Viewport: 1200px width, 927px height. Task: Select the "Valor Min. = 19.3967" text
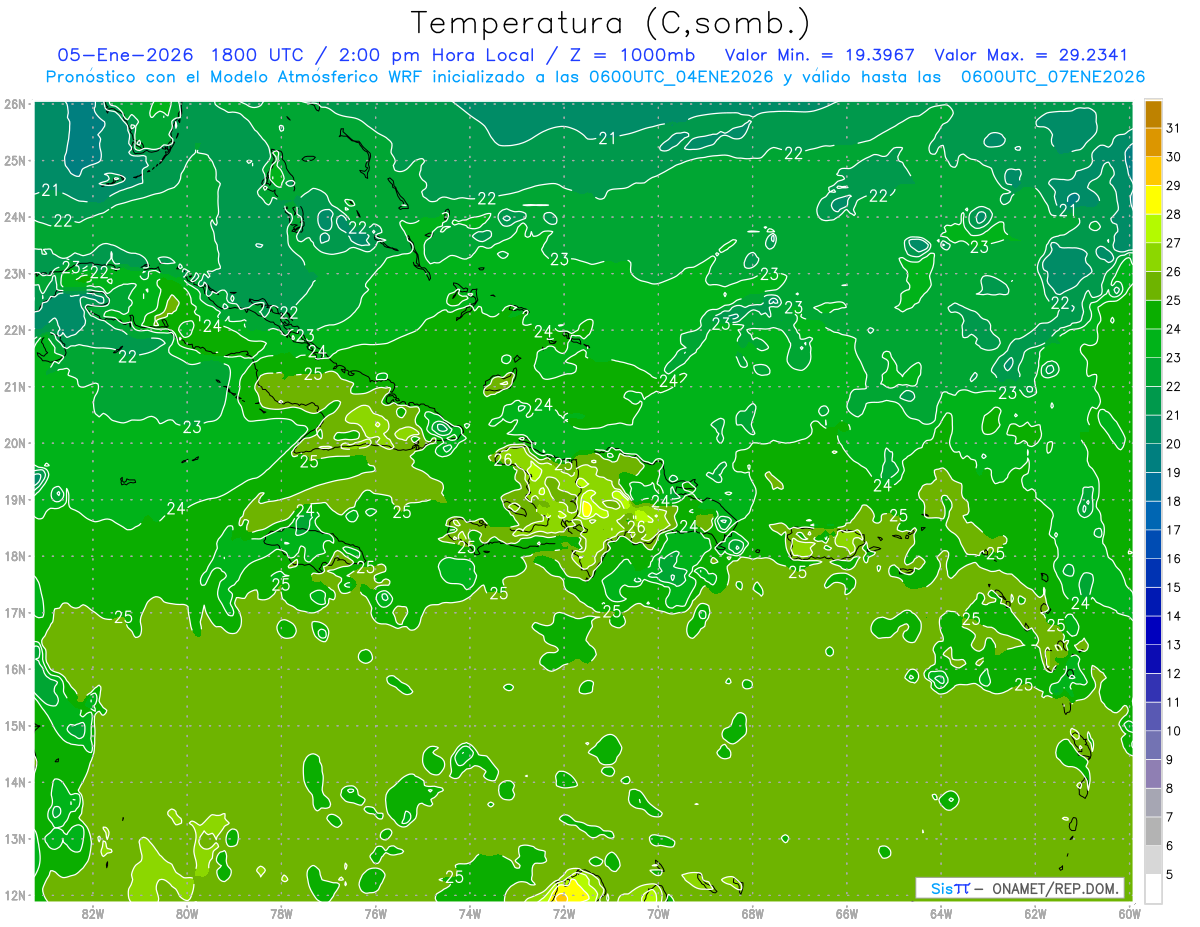click(x=820, y=55)
